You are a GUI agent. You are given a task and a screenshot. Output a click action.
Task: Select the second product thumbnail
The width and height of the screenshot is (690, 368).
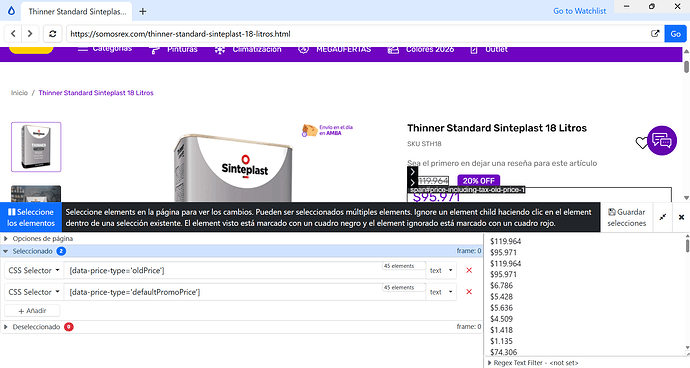coord(36,194)
